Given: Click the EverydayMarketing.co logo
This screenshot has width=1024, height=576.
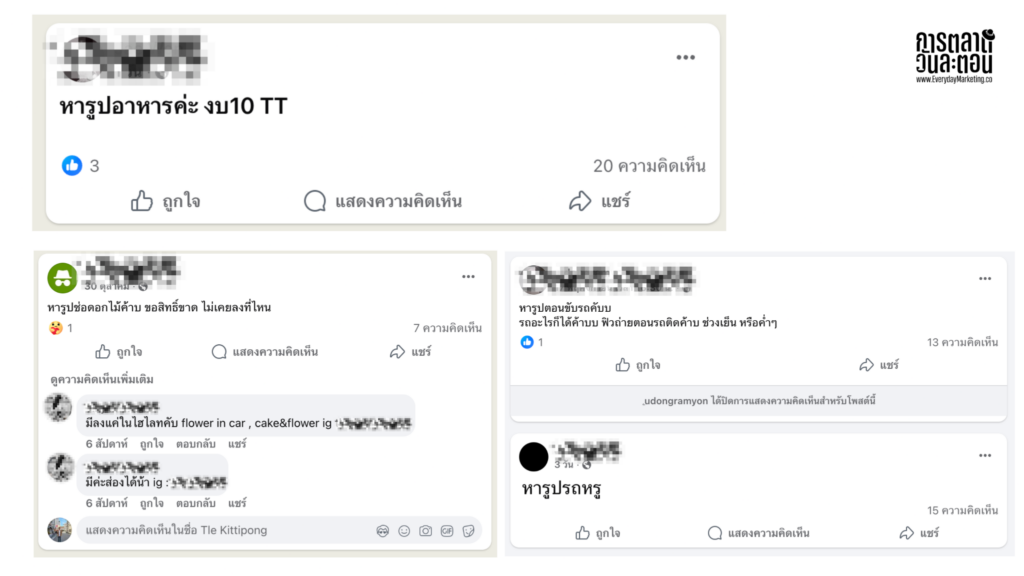Looking at the screenshot, I should [954, 57].
